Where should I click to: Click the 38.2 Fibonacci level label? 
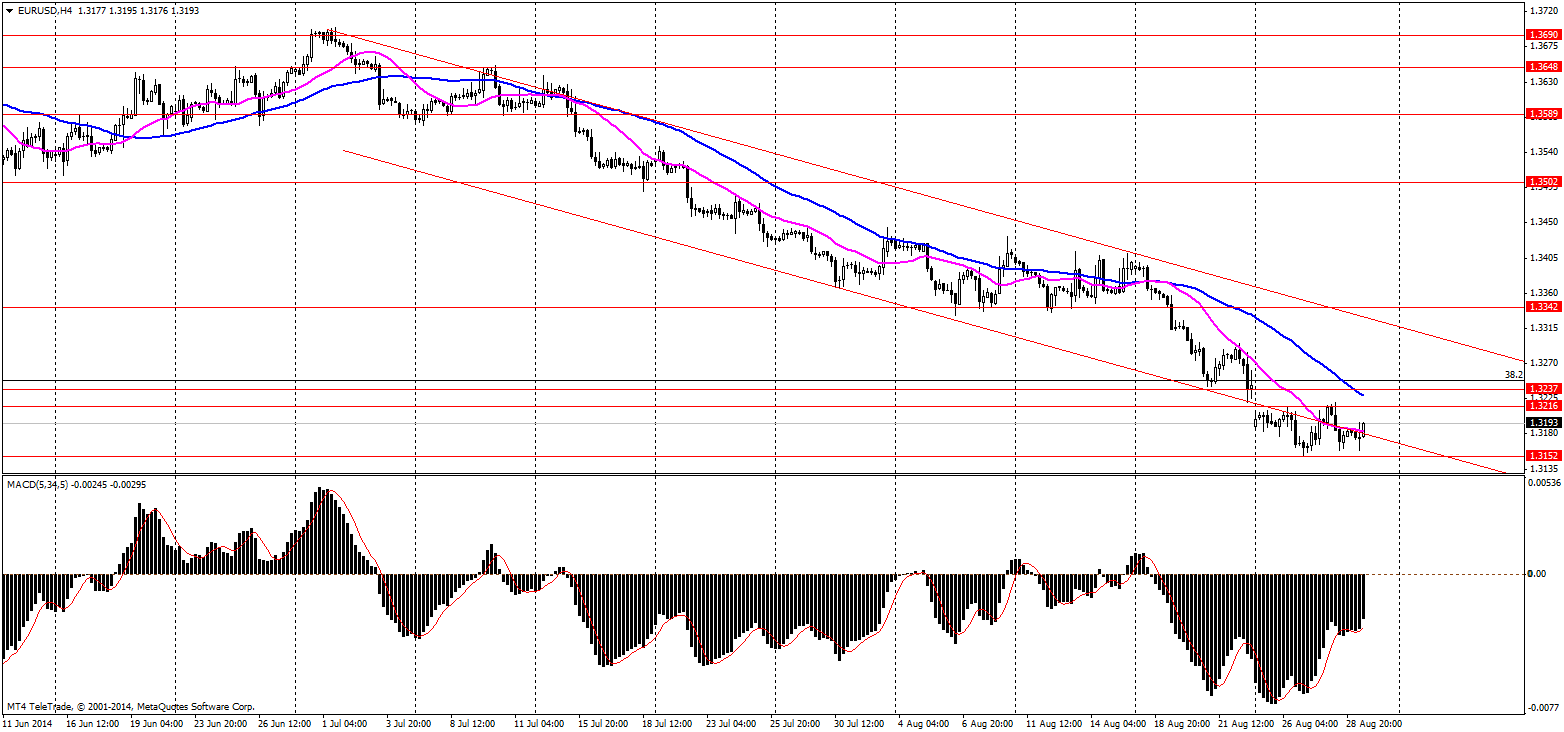click(1513, 375)
